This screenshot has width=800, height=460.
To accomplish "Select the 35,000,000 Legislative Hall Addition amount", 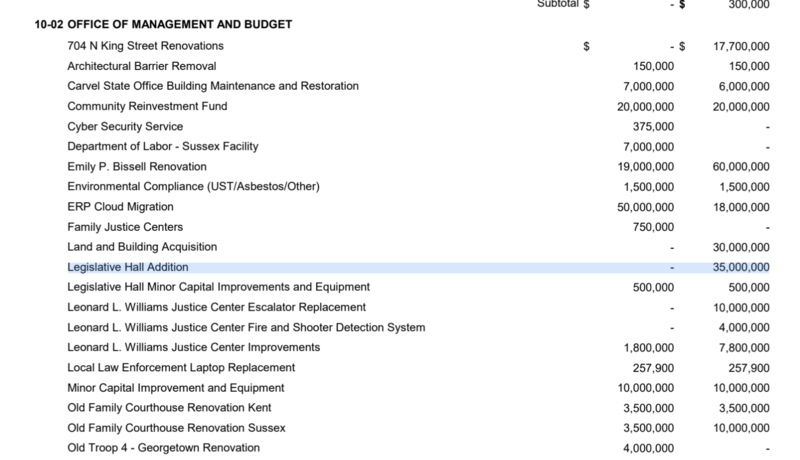I will 741,267.
